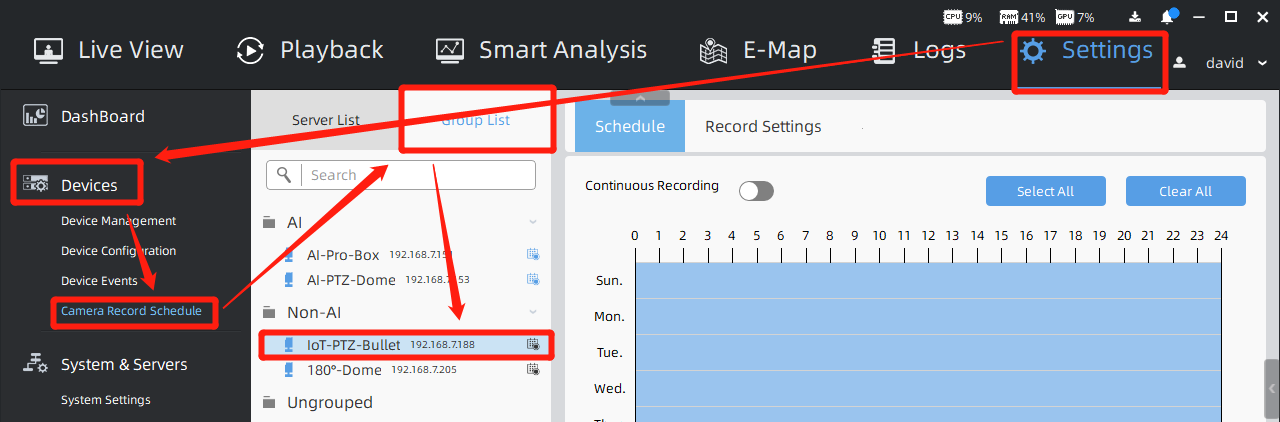This screenshot has height=422, width=1280.
Task: Open the Schedule tab
Action: 630,126
